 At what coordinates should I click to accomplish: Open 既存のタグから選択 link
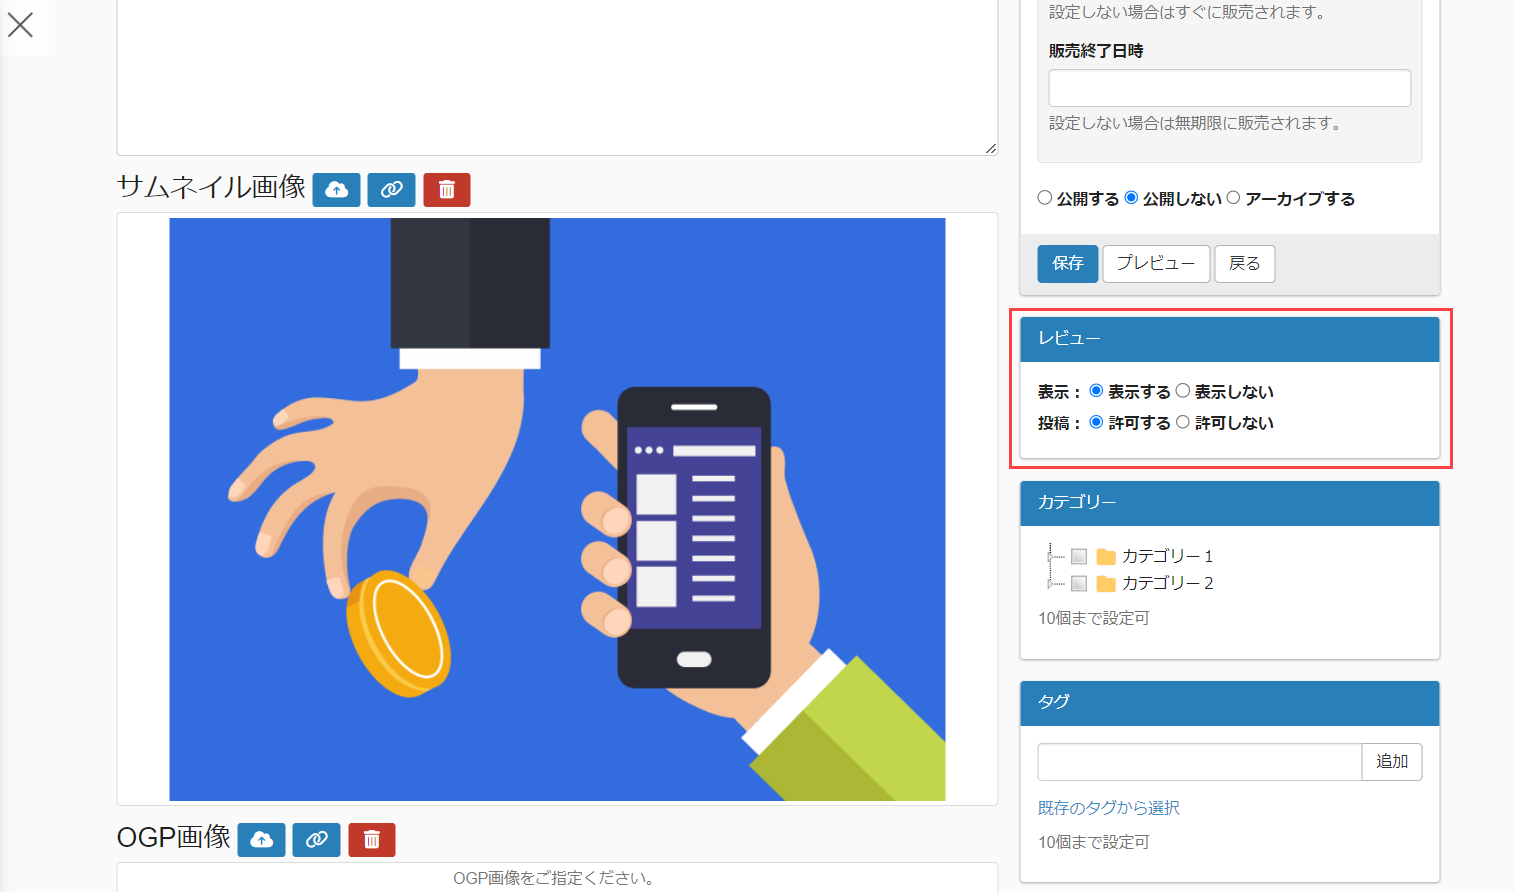pyautogui.click(x=1109, y=807)
